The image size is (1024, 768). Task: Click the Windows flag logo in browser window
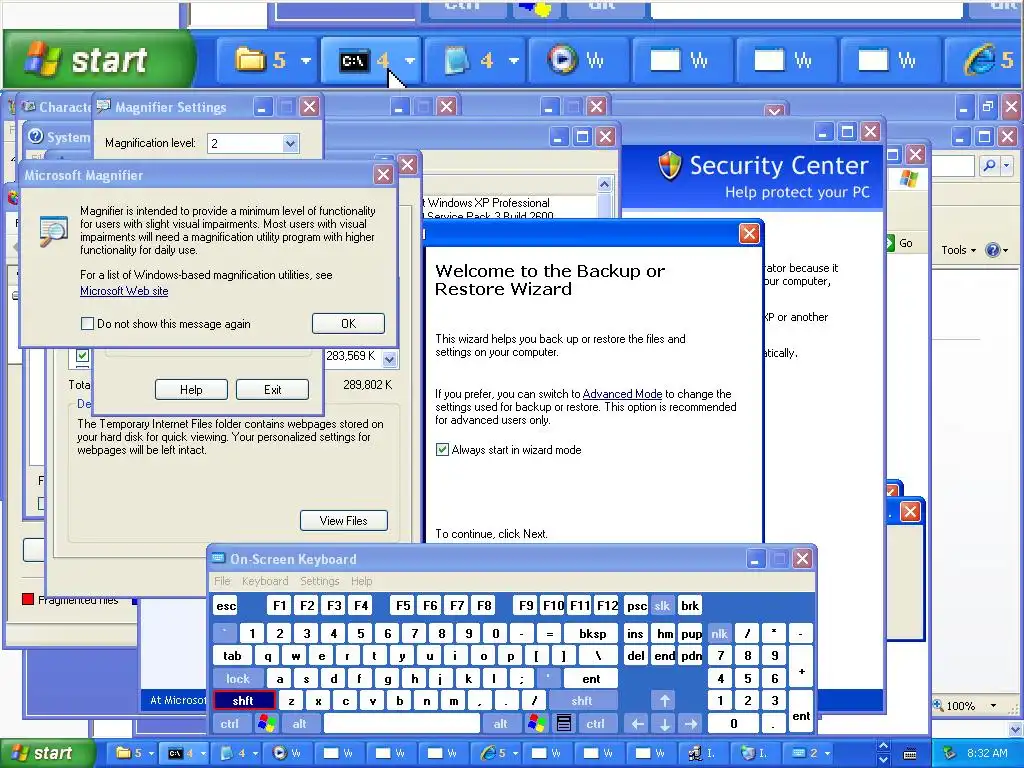(x=908, y=178)
